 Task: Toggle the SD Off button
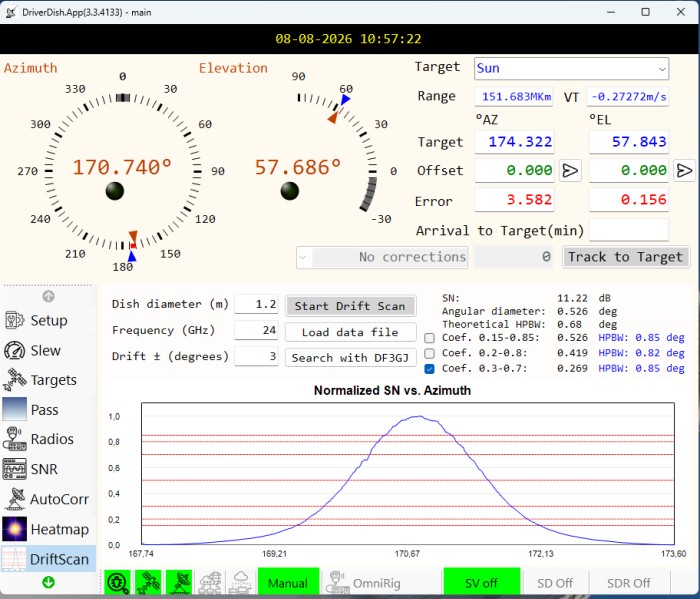coord(555,583)
